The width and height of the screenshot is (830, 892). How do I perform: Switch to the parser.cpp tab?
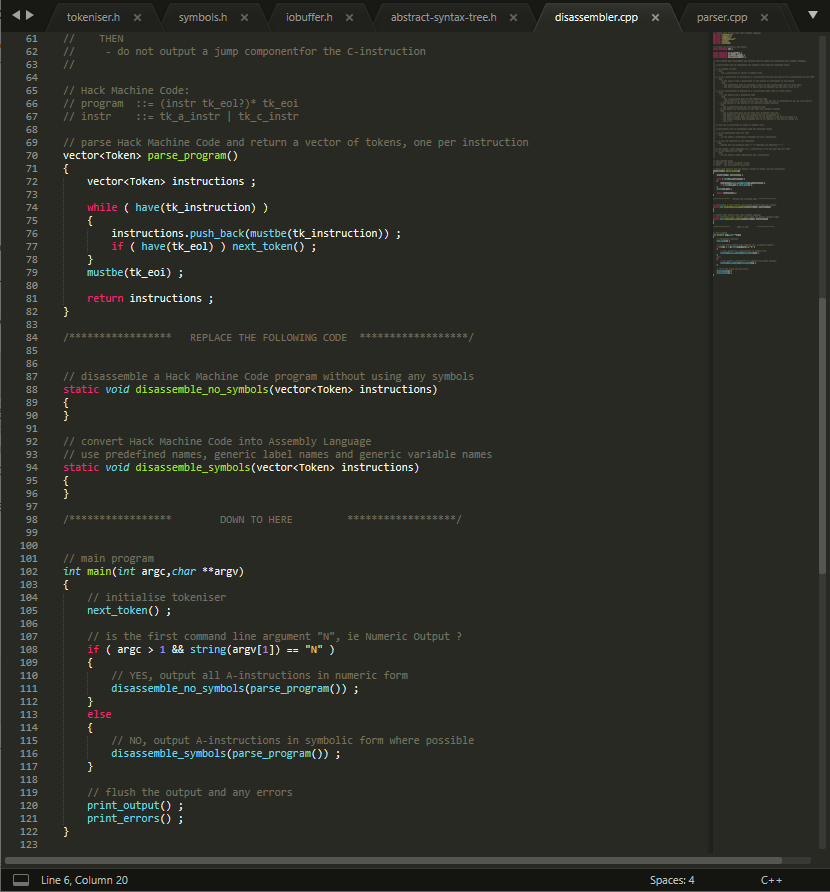pyautogui.click(x=722, y=17)
